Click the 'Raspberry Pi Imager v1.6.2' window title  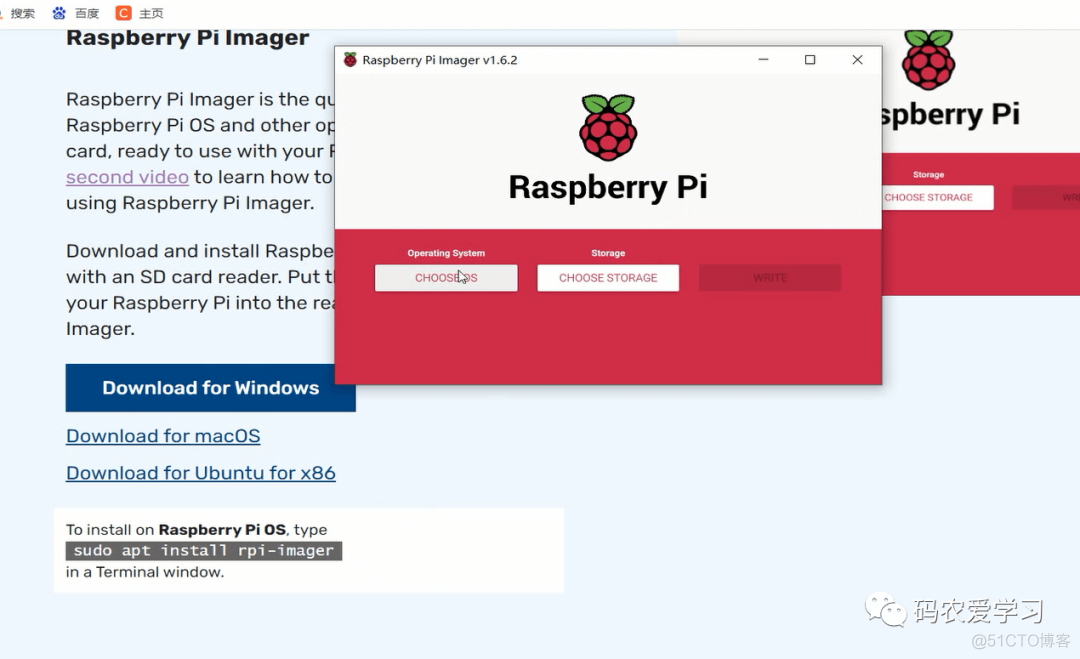[x=439, y=60]
